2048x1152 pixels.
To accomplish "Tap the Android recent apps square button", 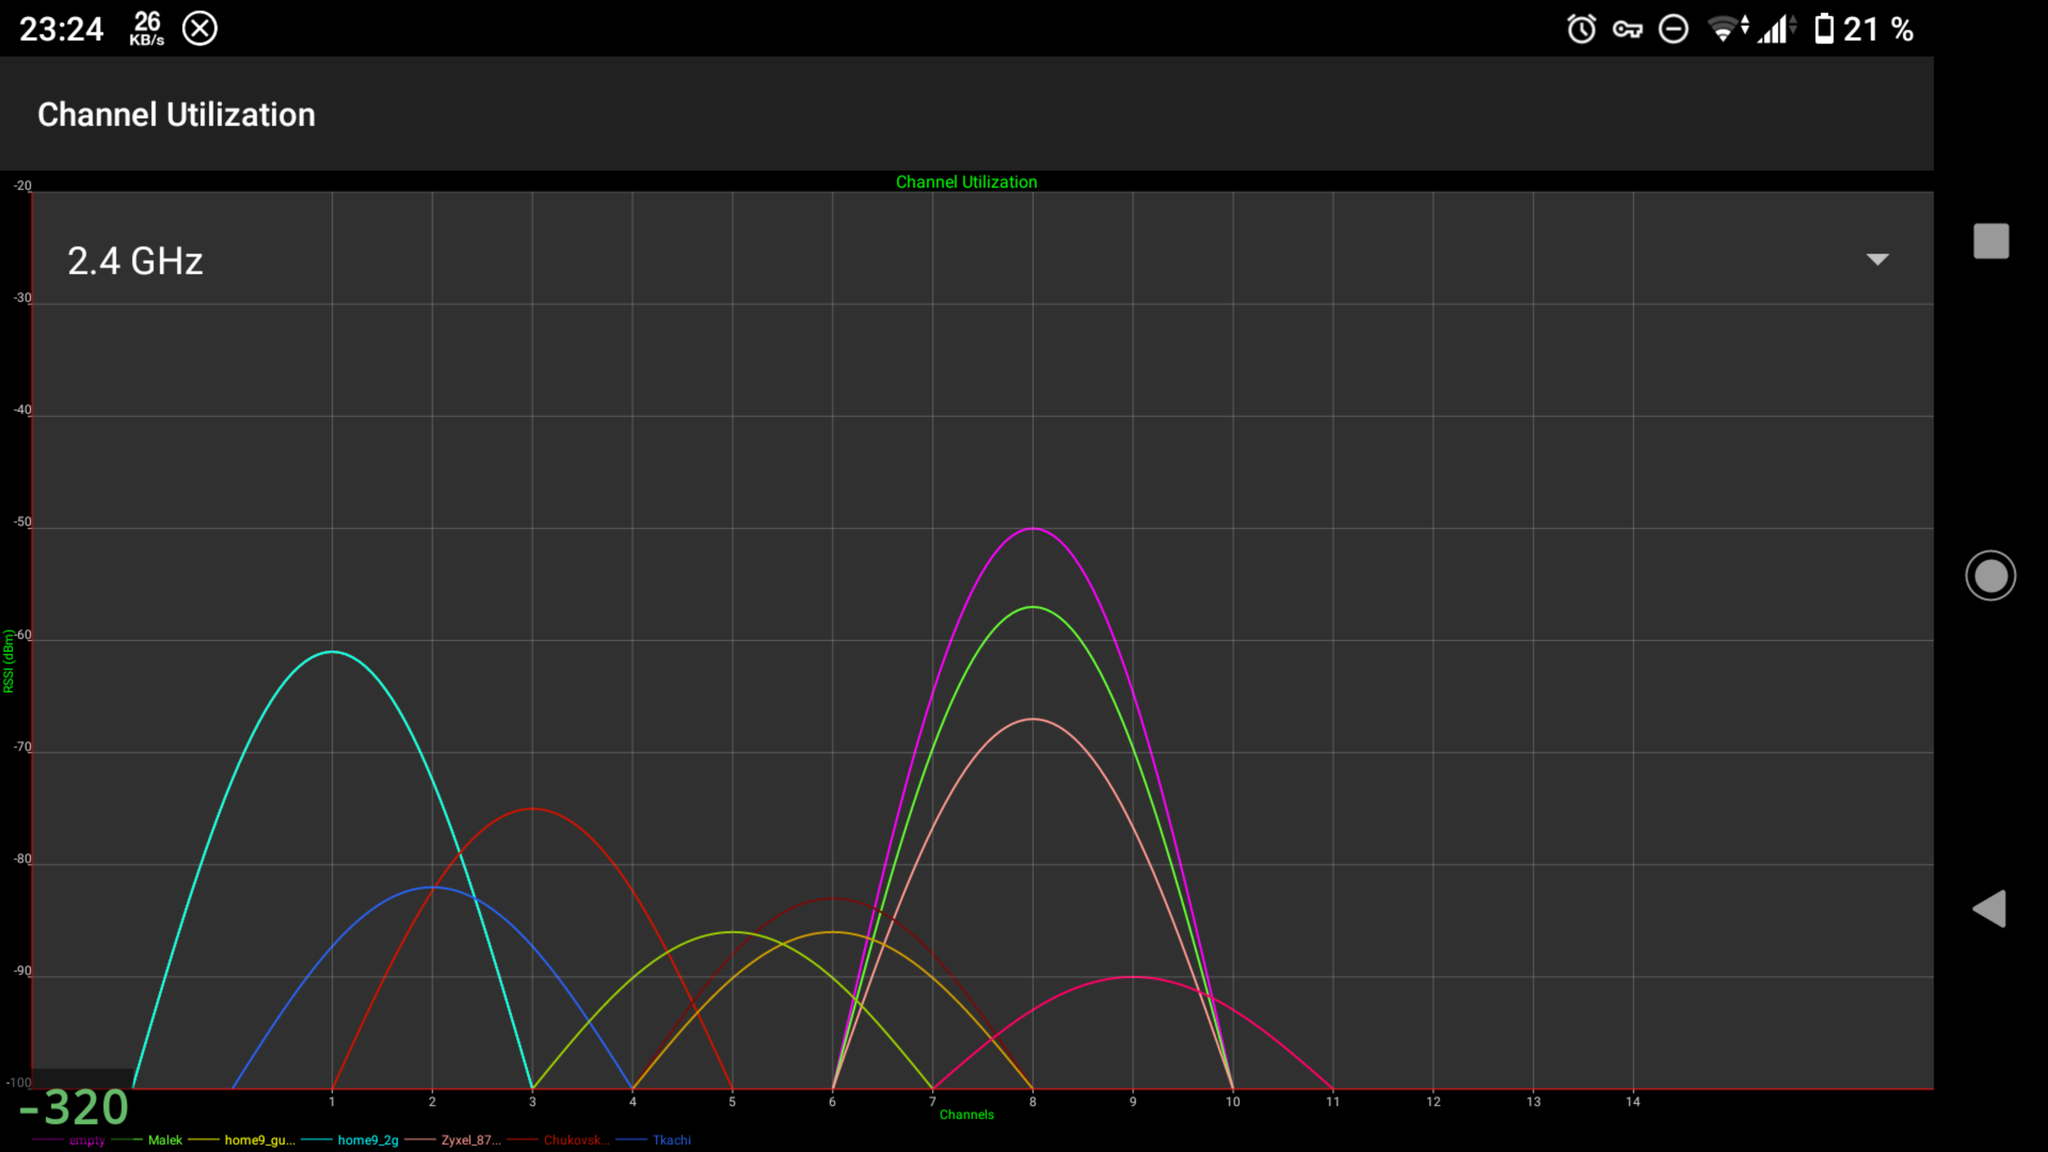I will [x=1991, y=241].
